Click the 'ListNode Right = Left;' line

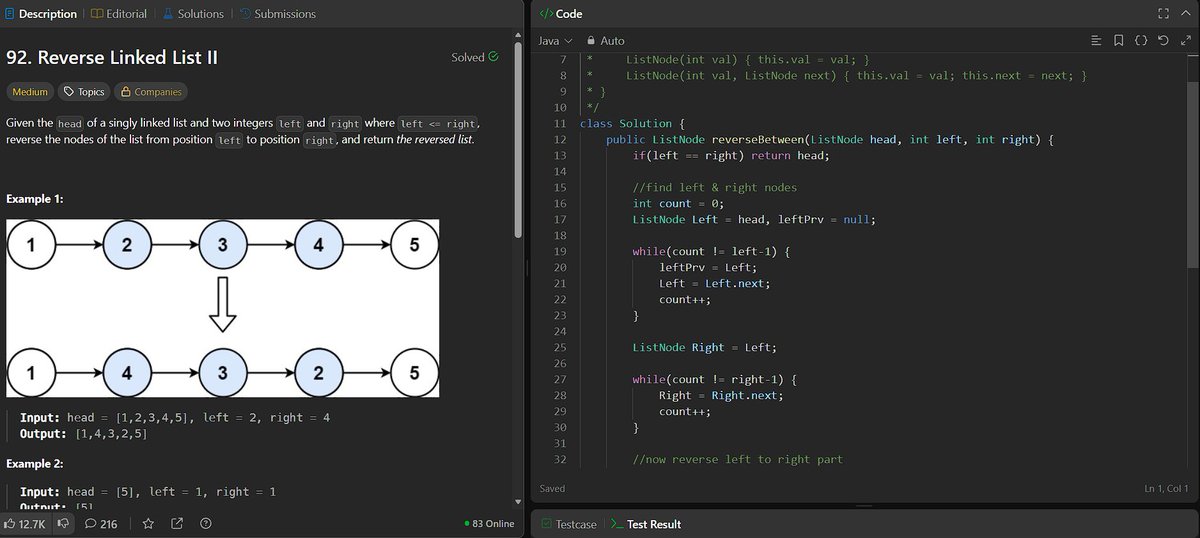704,347
